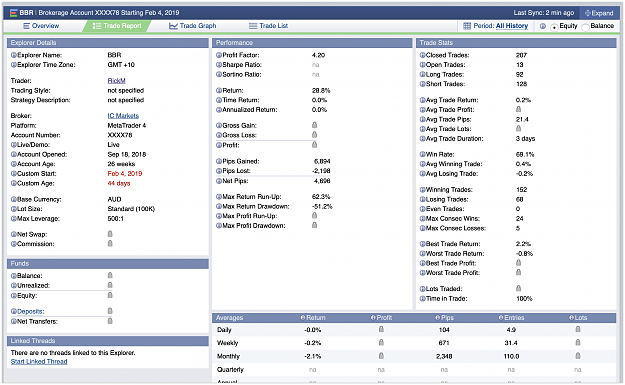Image resolution: width=625 pixels, height=385 pixels.
Task: Click the Averages Return column header
Action: 313,318
